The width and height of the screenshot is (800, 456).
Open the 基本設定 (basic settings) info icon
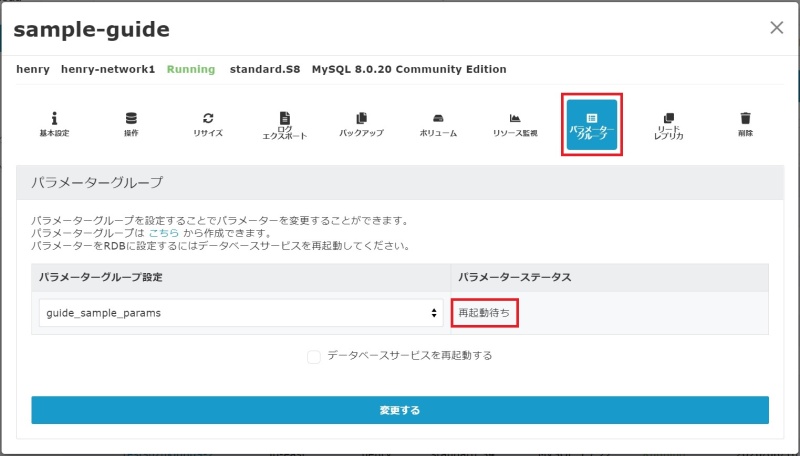pyautogui.click(x=54, y=124)
